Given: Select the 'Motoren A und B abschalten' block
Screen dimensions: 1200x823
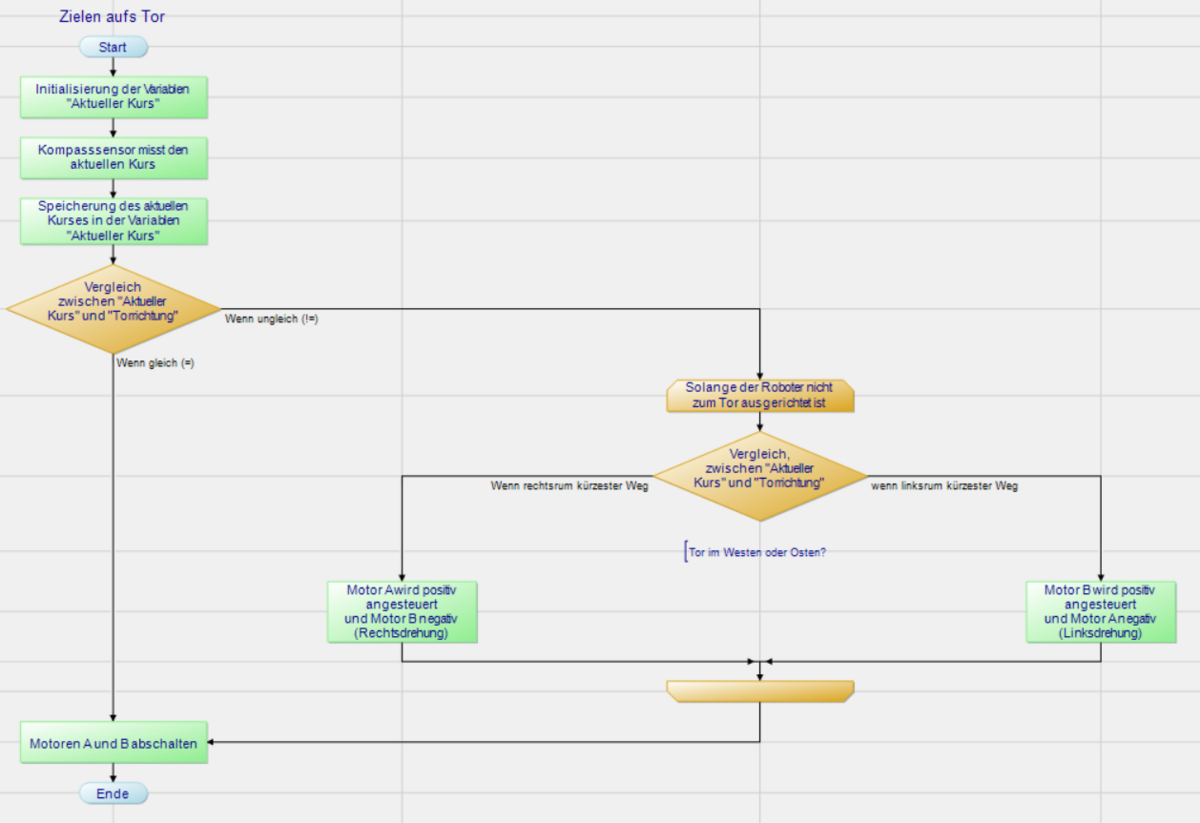Looking at the screenshot, I should pos(113,743).
